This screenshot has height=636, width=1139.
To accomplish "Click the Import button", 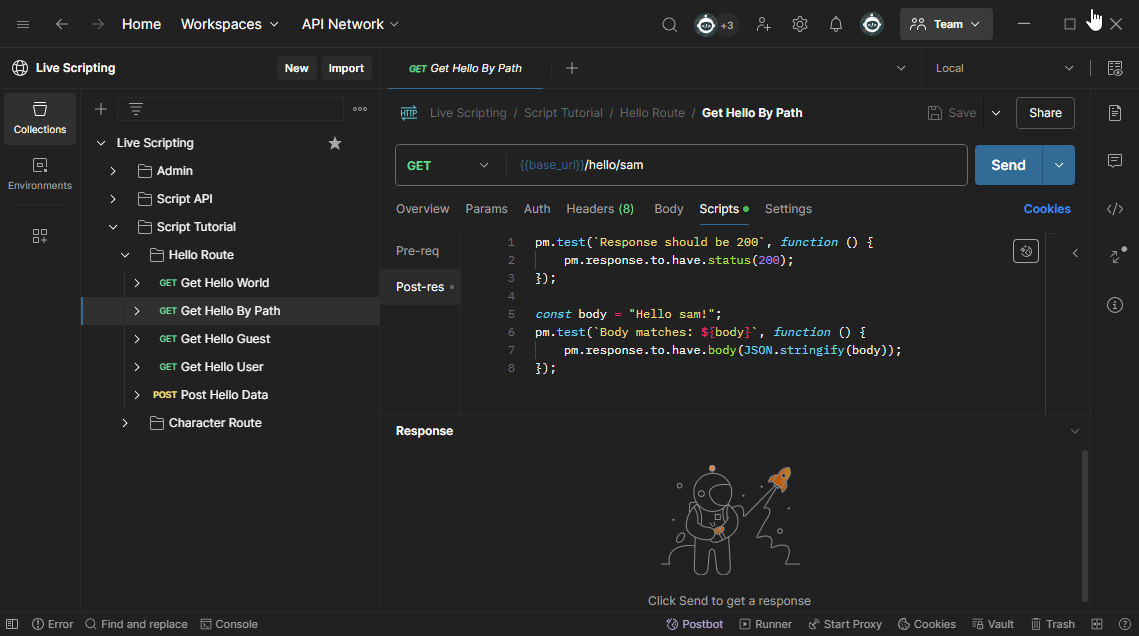I will point(346,68).
